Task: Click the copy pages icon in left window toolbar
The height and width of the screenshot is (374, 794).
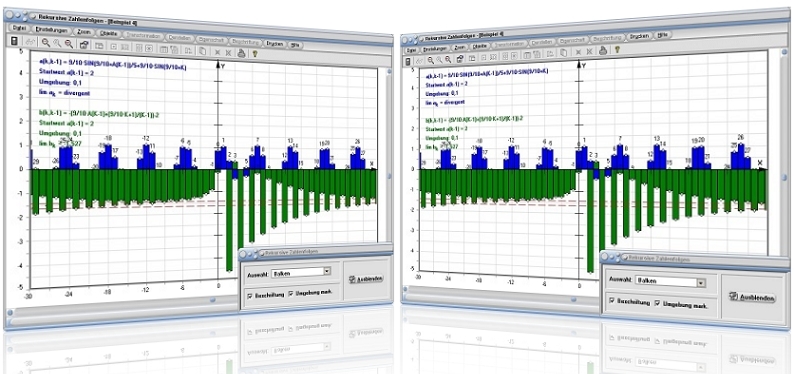Action: click(x=202, y=50)
